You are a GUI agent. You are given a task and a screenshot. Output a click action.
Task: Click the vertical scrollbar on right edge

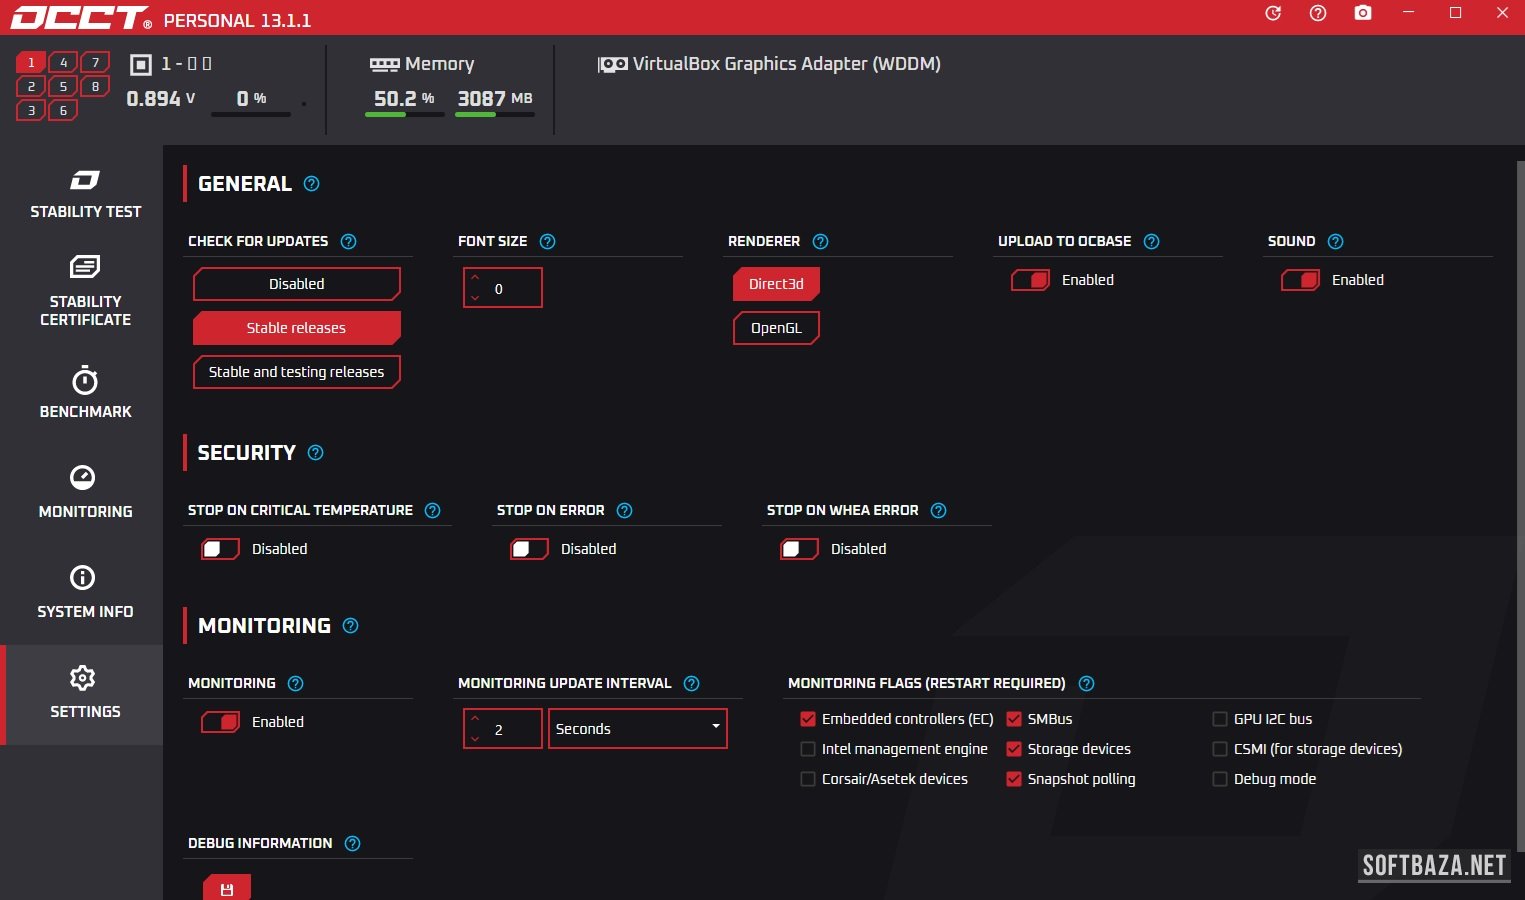click(1520, 500)
